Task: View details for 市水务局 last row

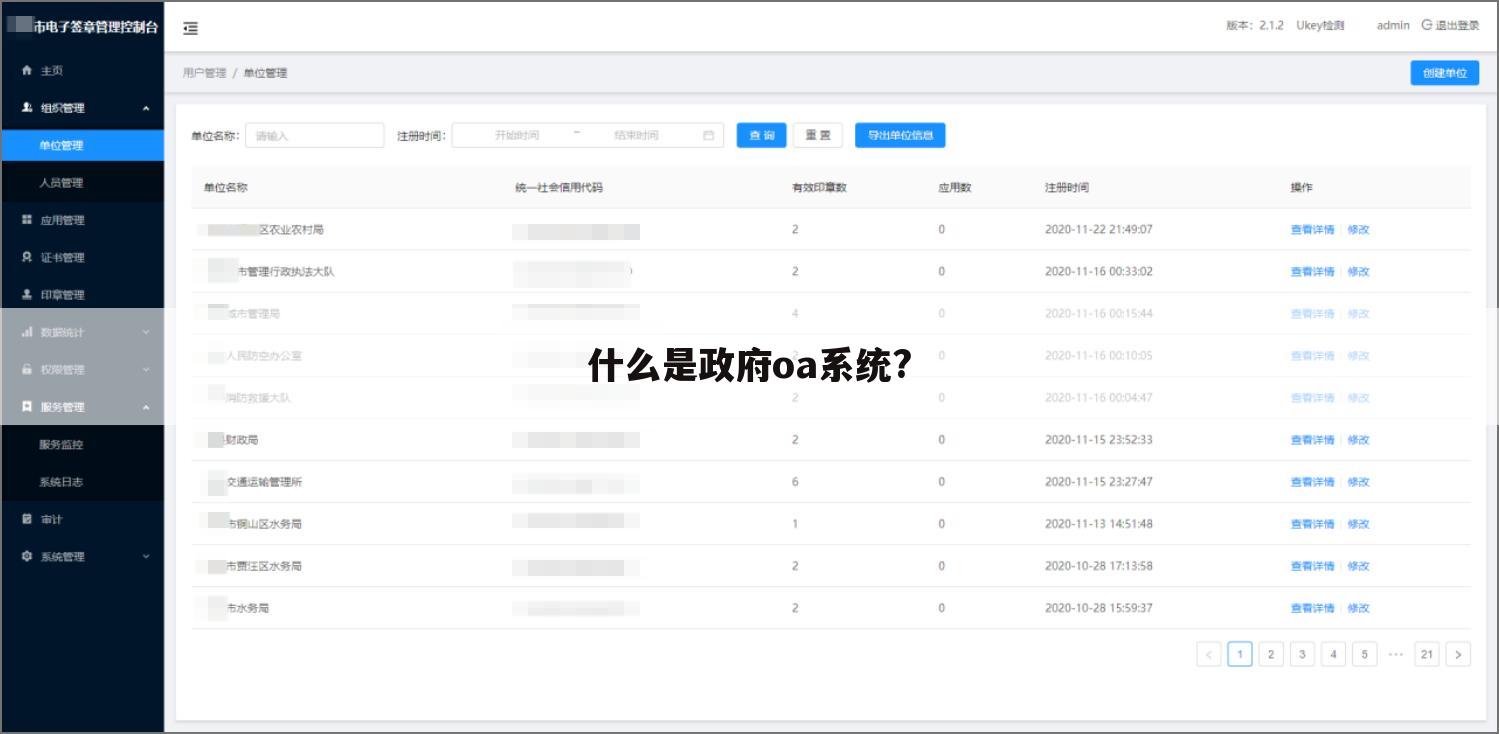Action: 1312,608
